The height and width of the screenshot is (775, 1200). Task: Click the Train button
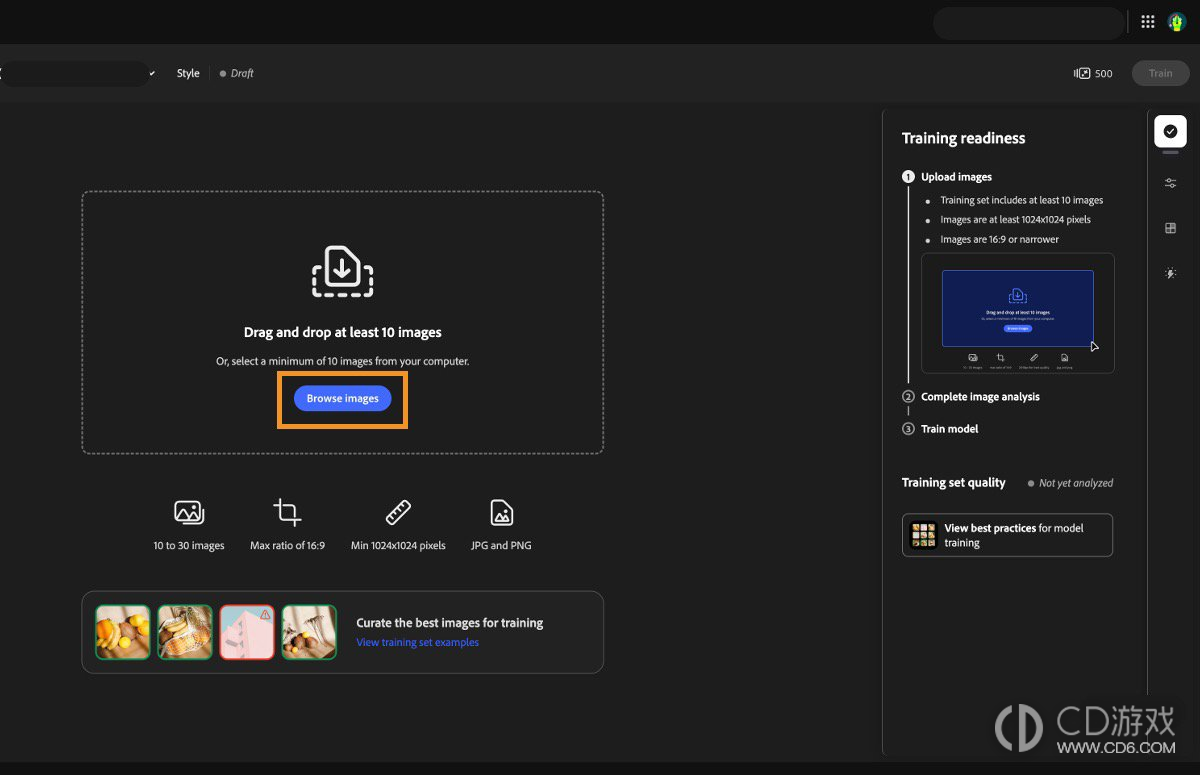1160,73
